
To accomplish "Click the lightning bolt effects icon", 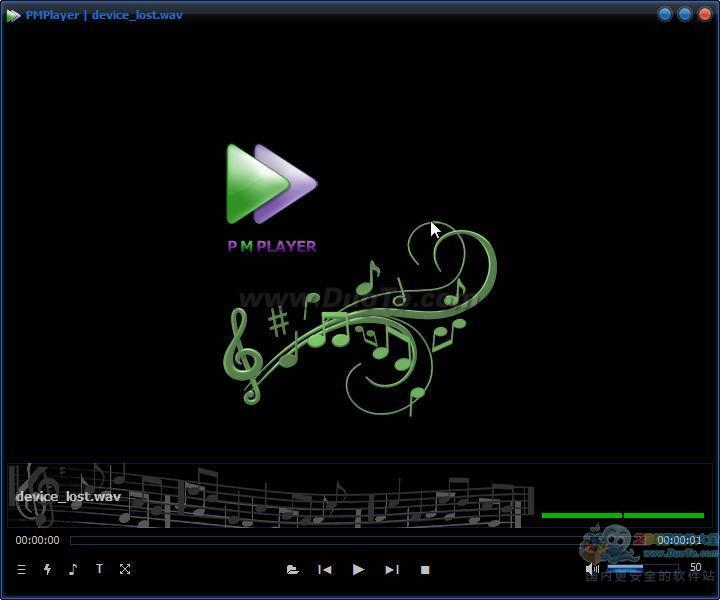I will click(x=47, y=569).
